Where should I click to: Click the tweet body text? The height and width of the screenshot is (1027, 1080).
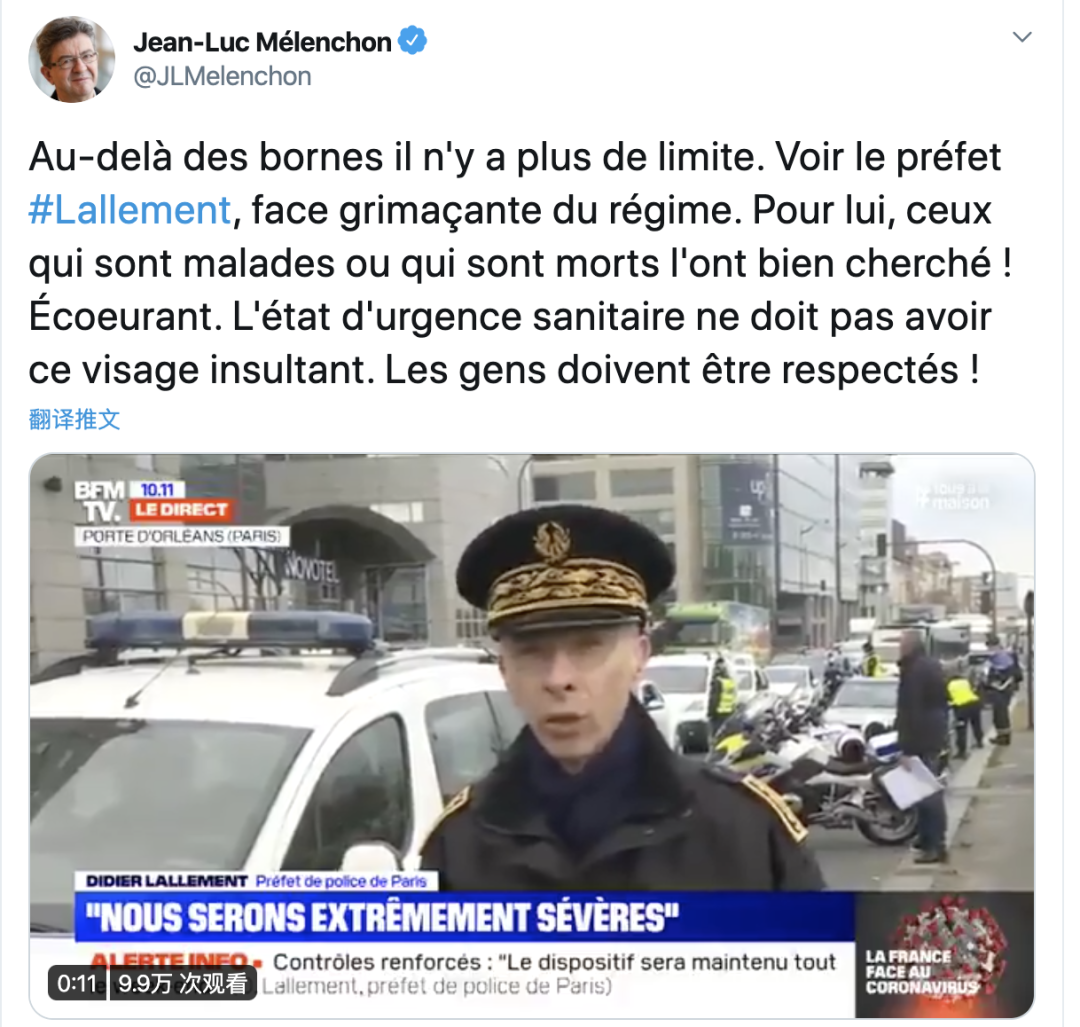520,263
